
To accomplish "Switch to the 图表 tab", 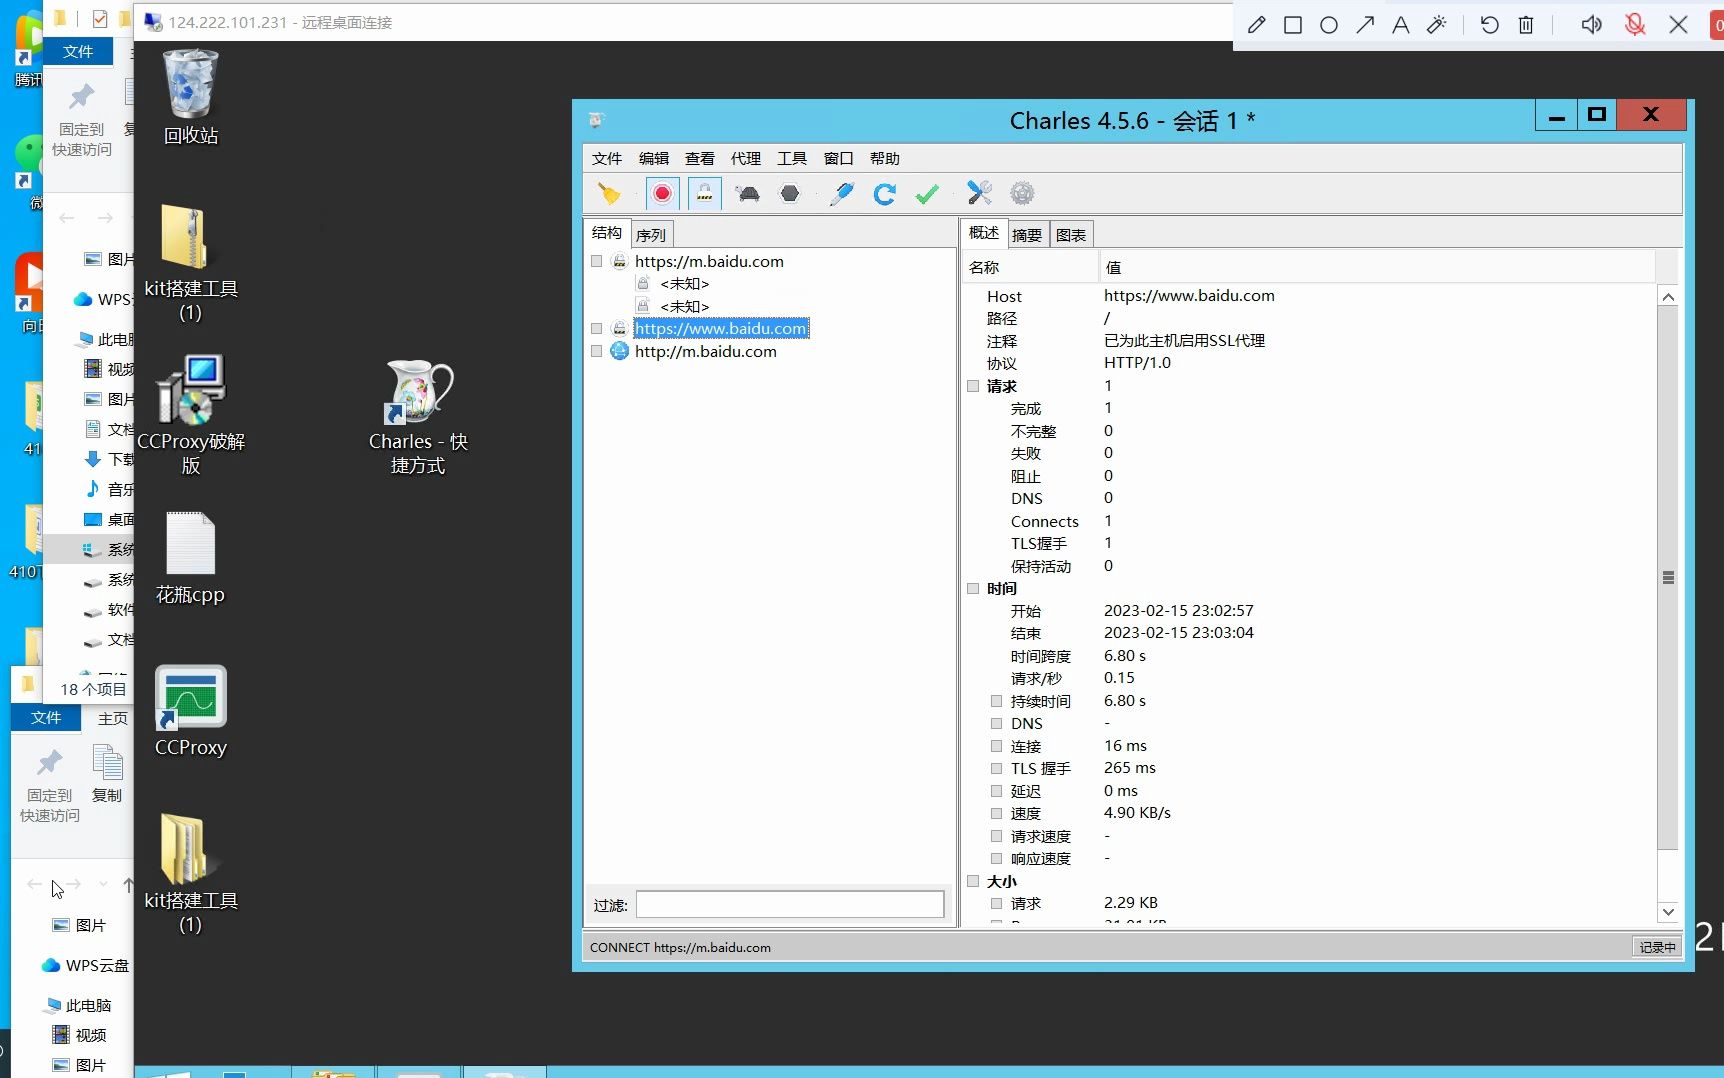I will click(x=1071, y=235).
